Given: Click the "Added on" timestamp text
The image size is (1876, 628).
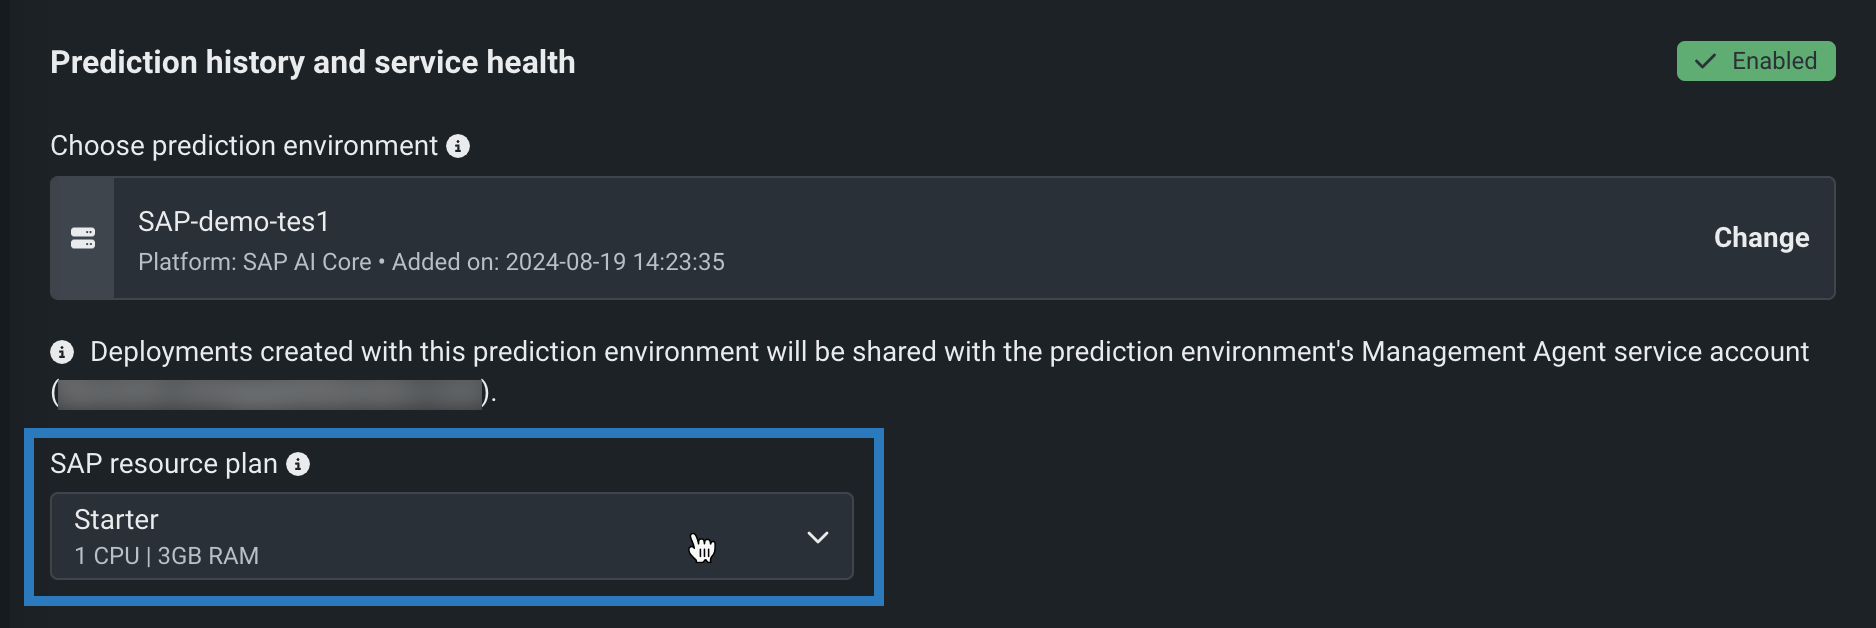Looking at the screenshot, I should pos(558,262).
